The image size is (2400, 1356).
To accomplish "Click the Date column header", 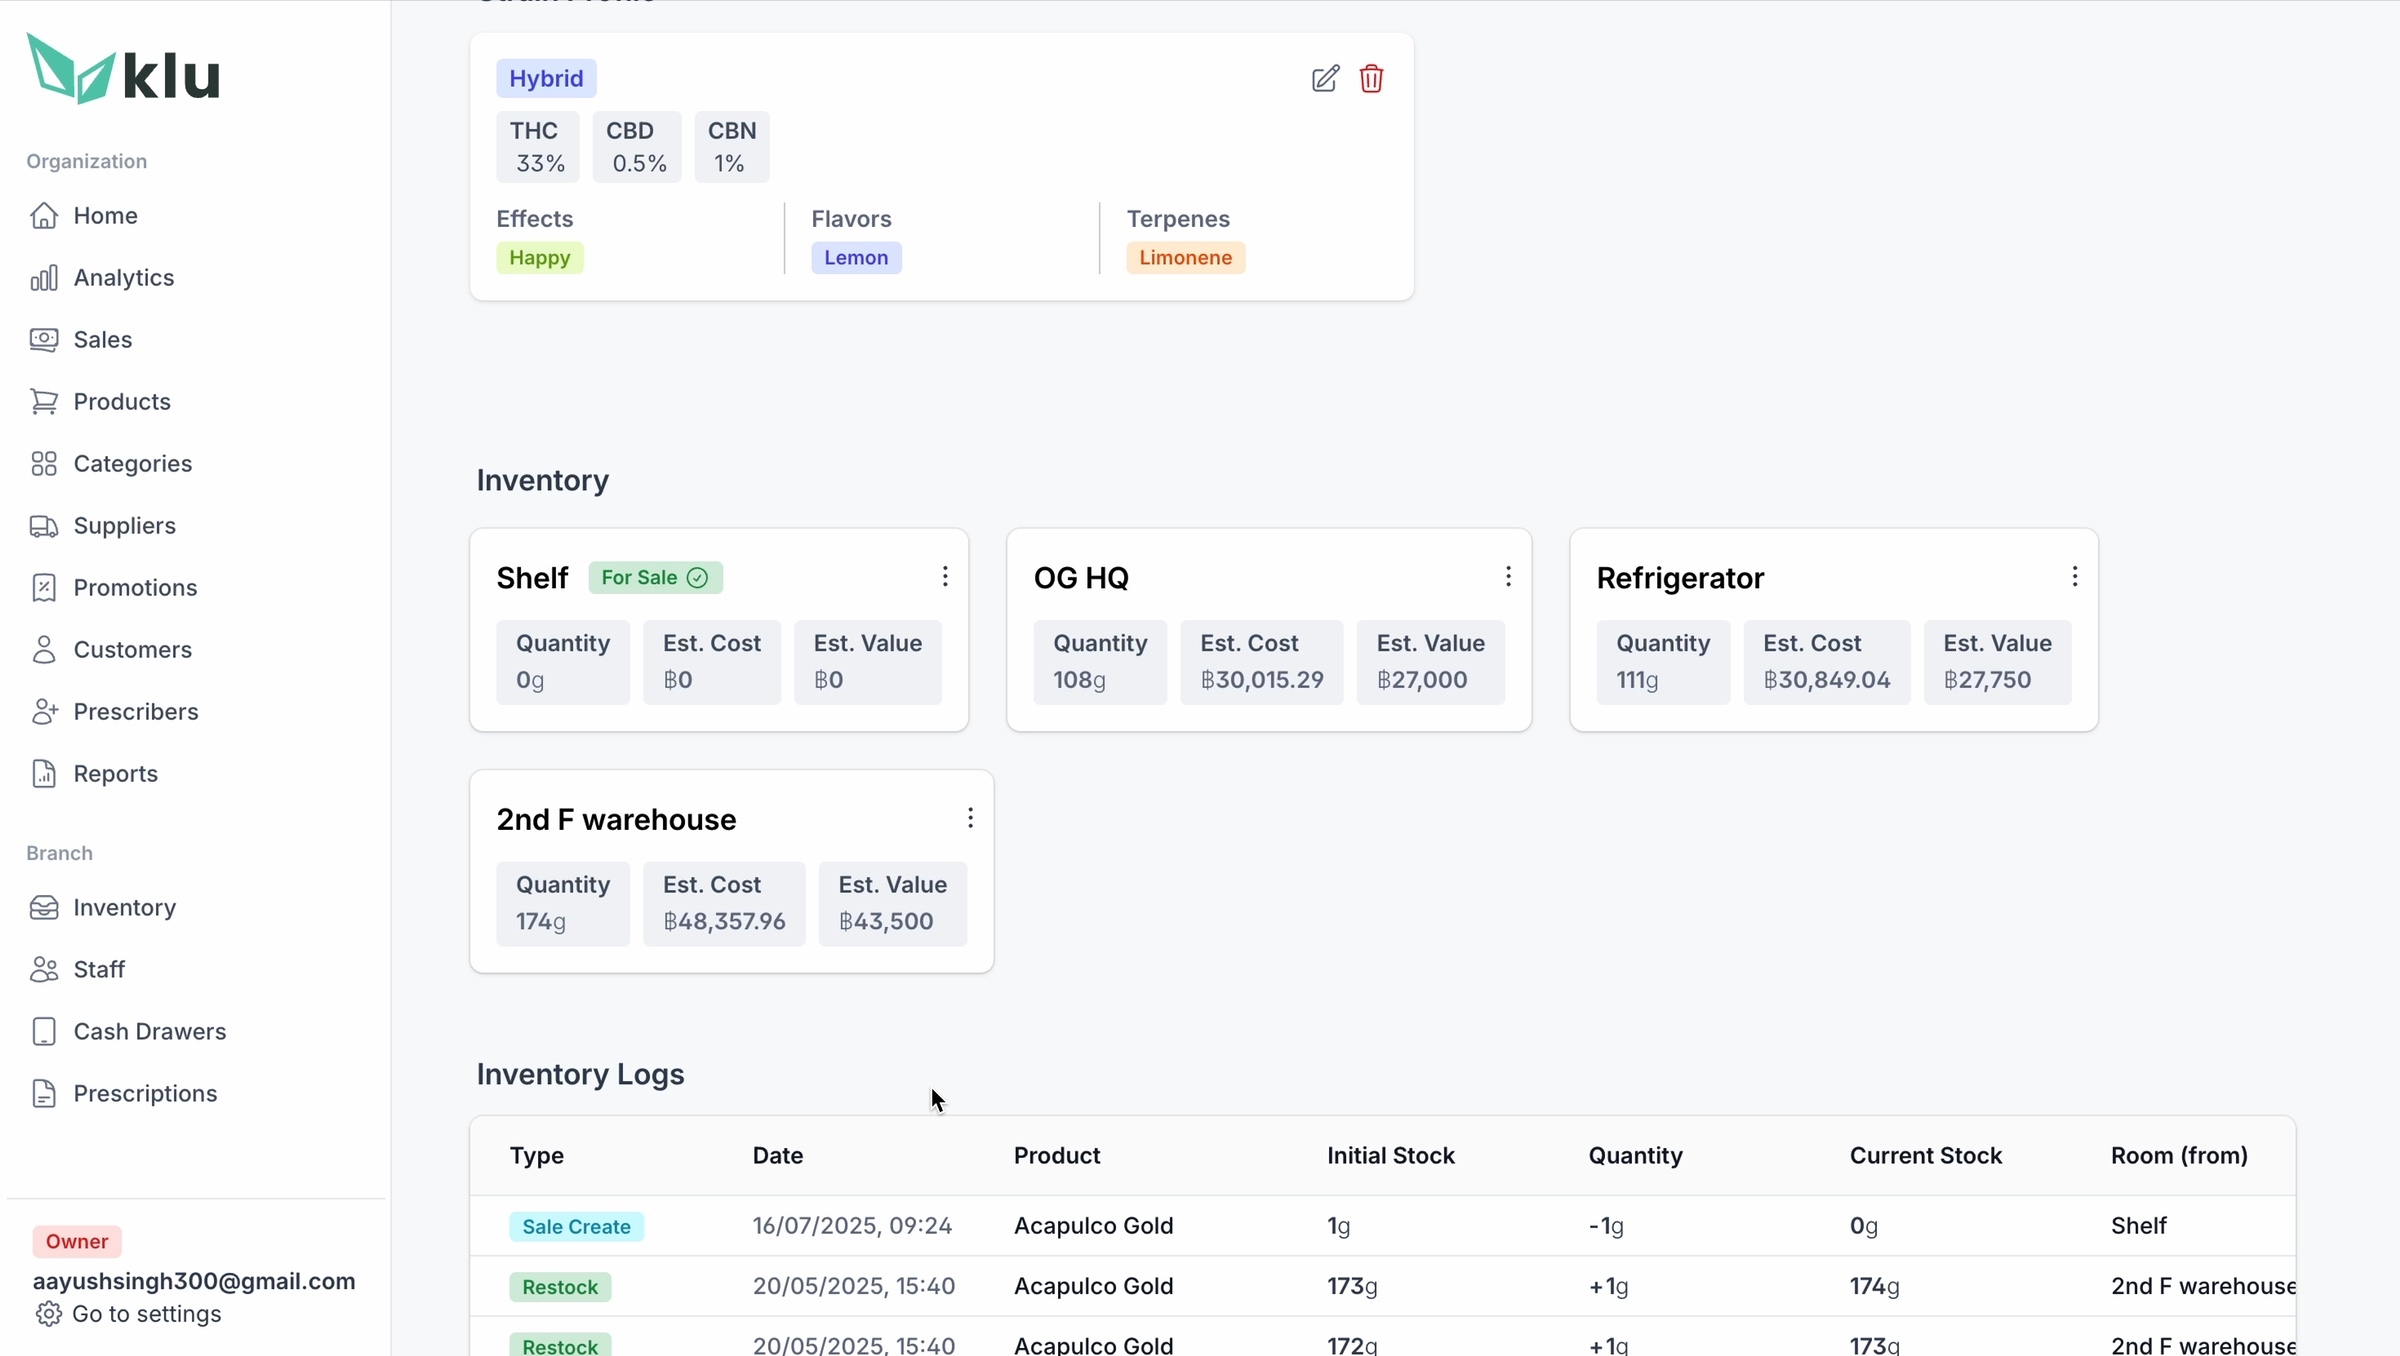I will tap(778, 1156).
